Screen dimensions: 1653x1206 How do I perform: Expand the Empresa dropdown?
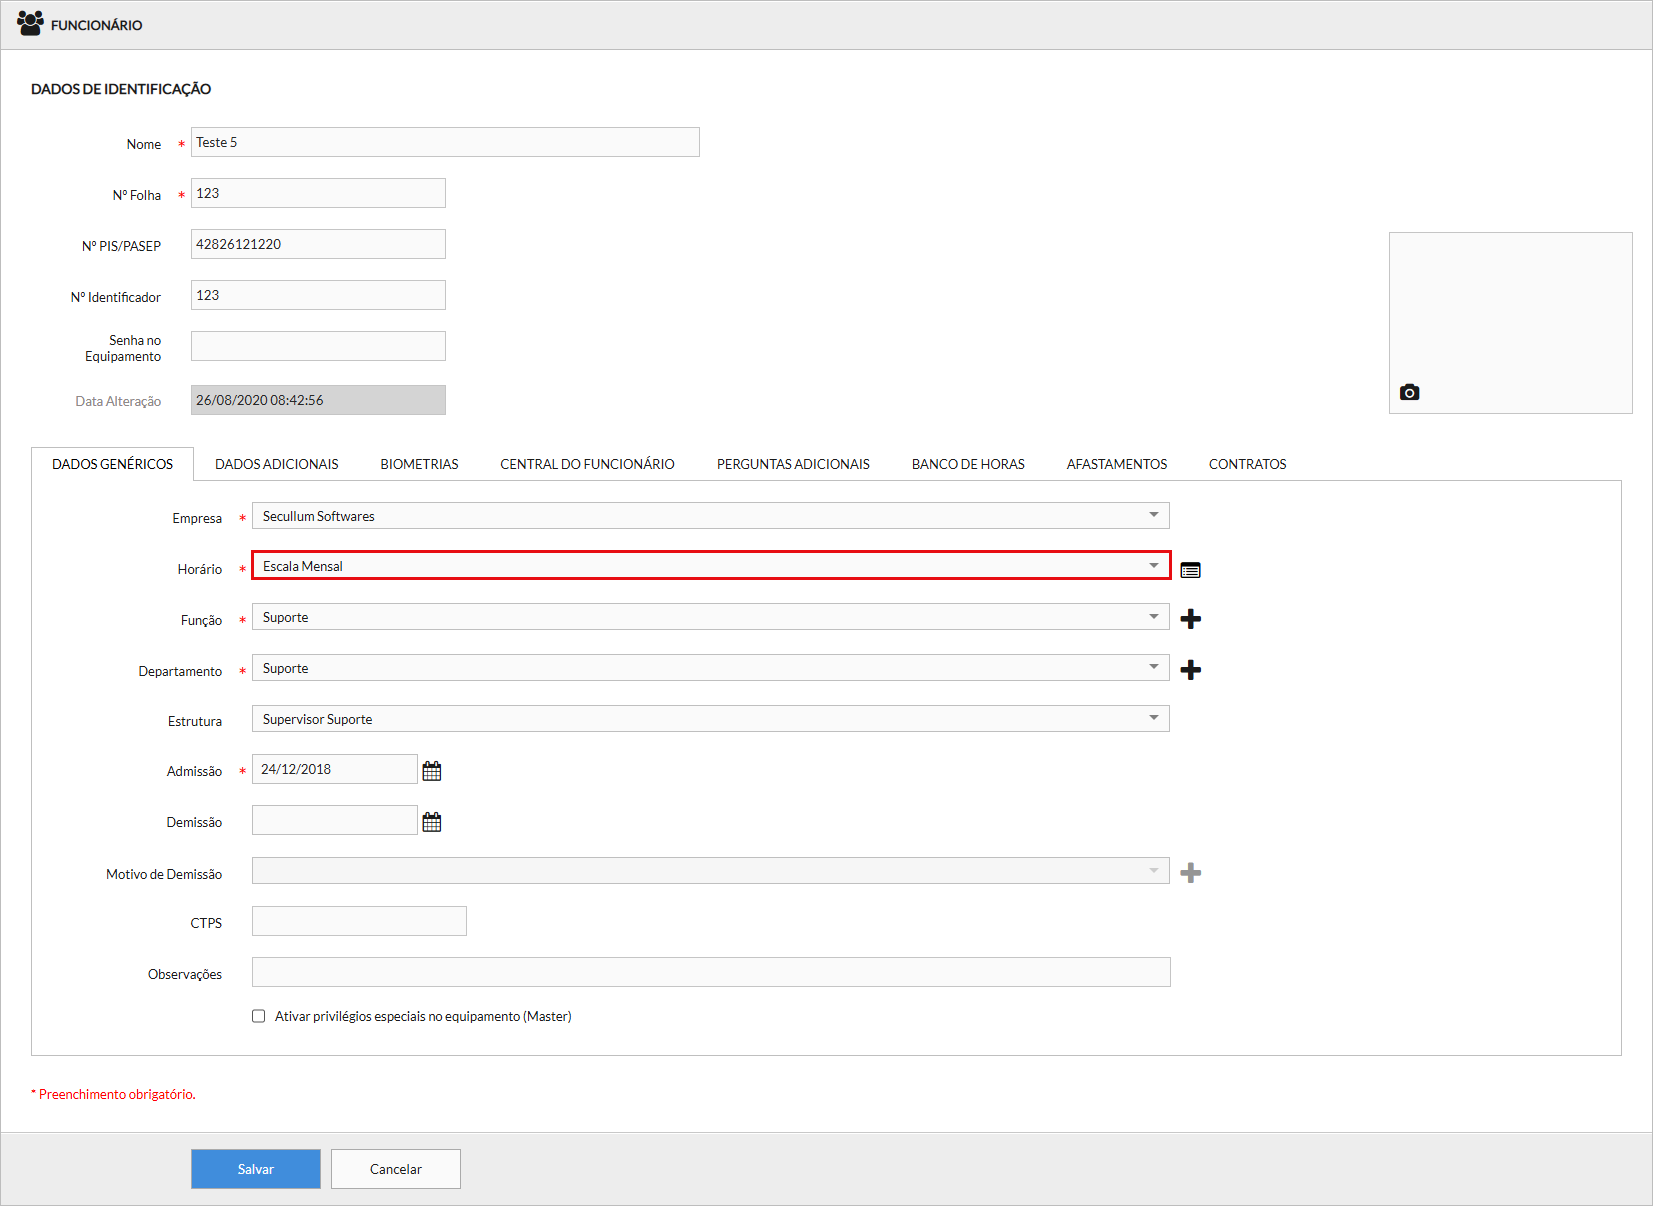point(710,516)
